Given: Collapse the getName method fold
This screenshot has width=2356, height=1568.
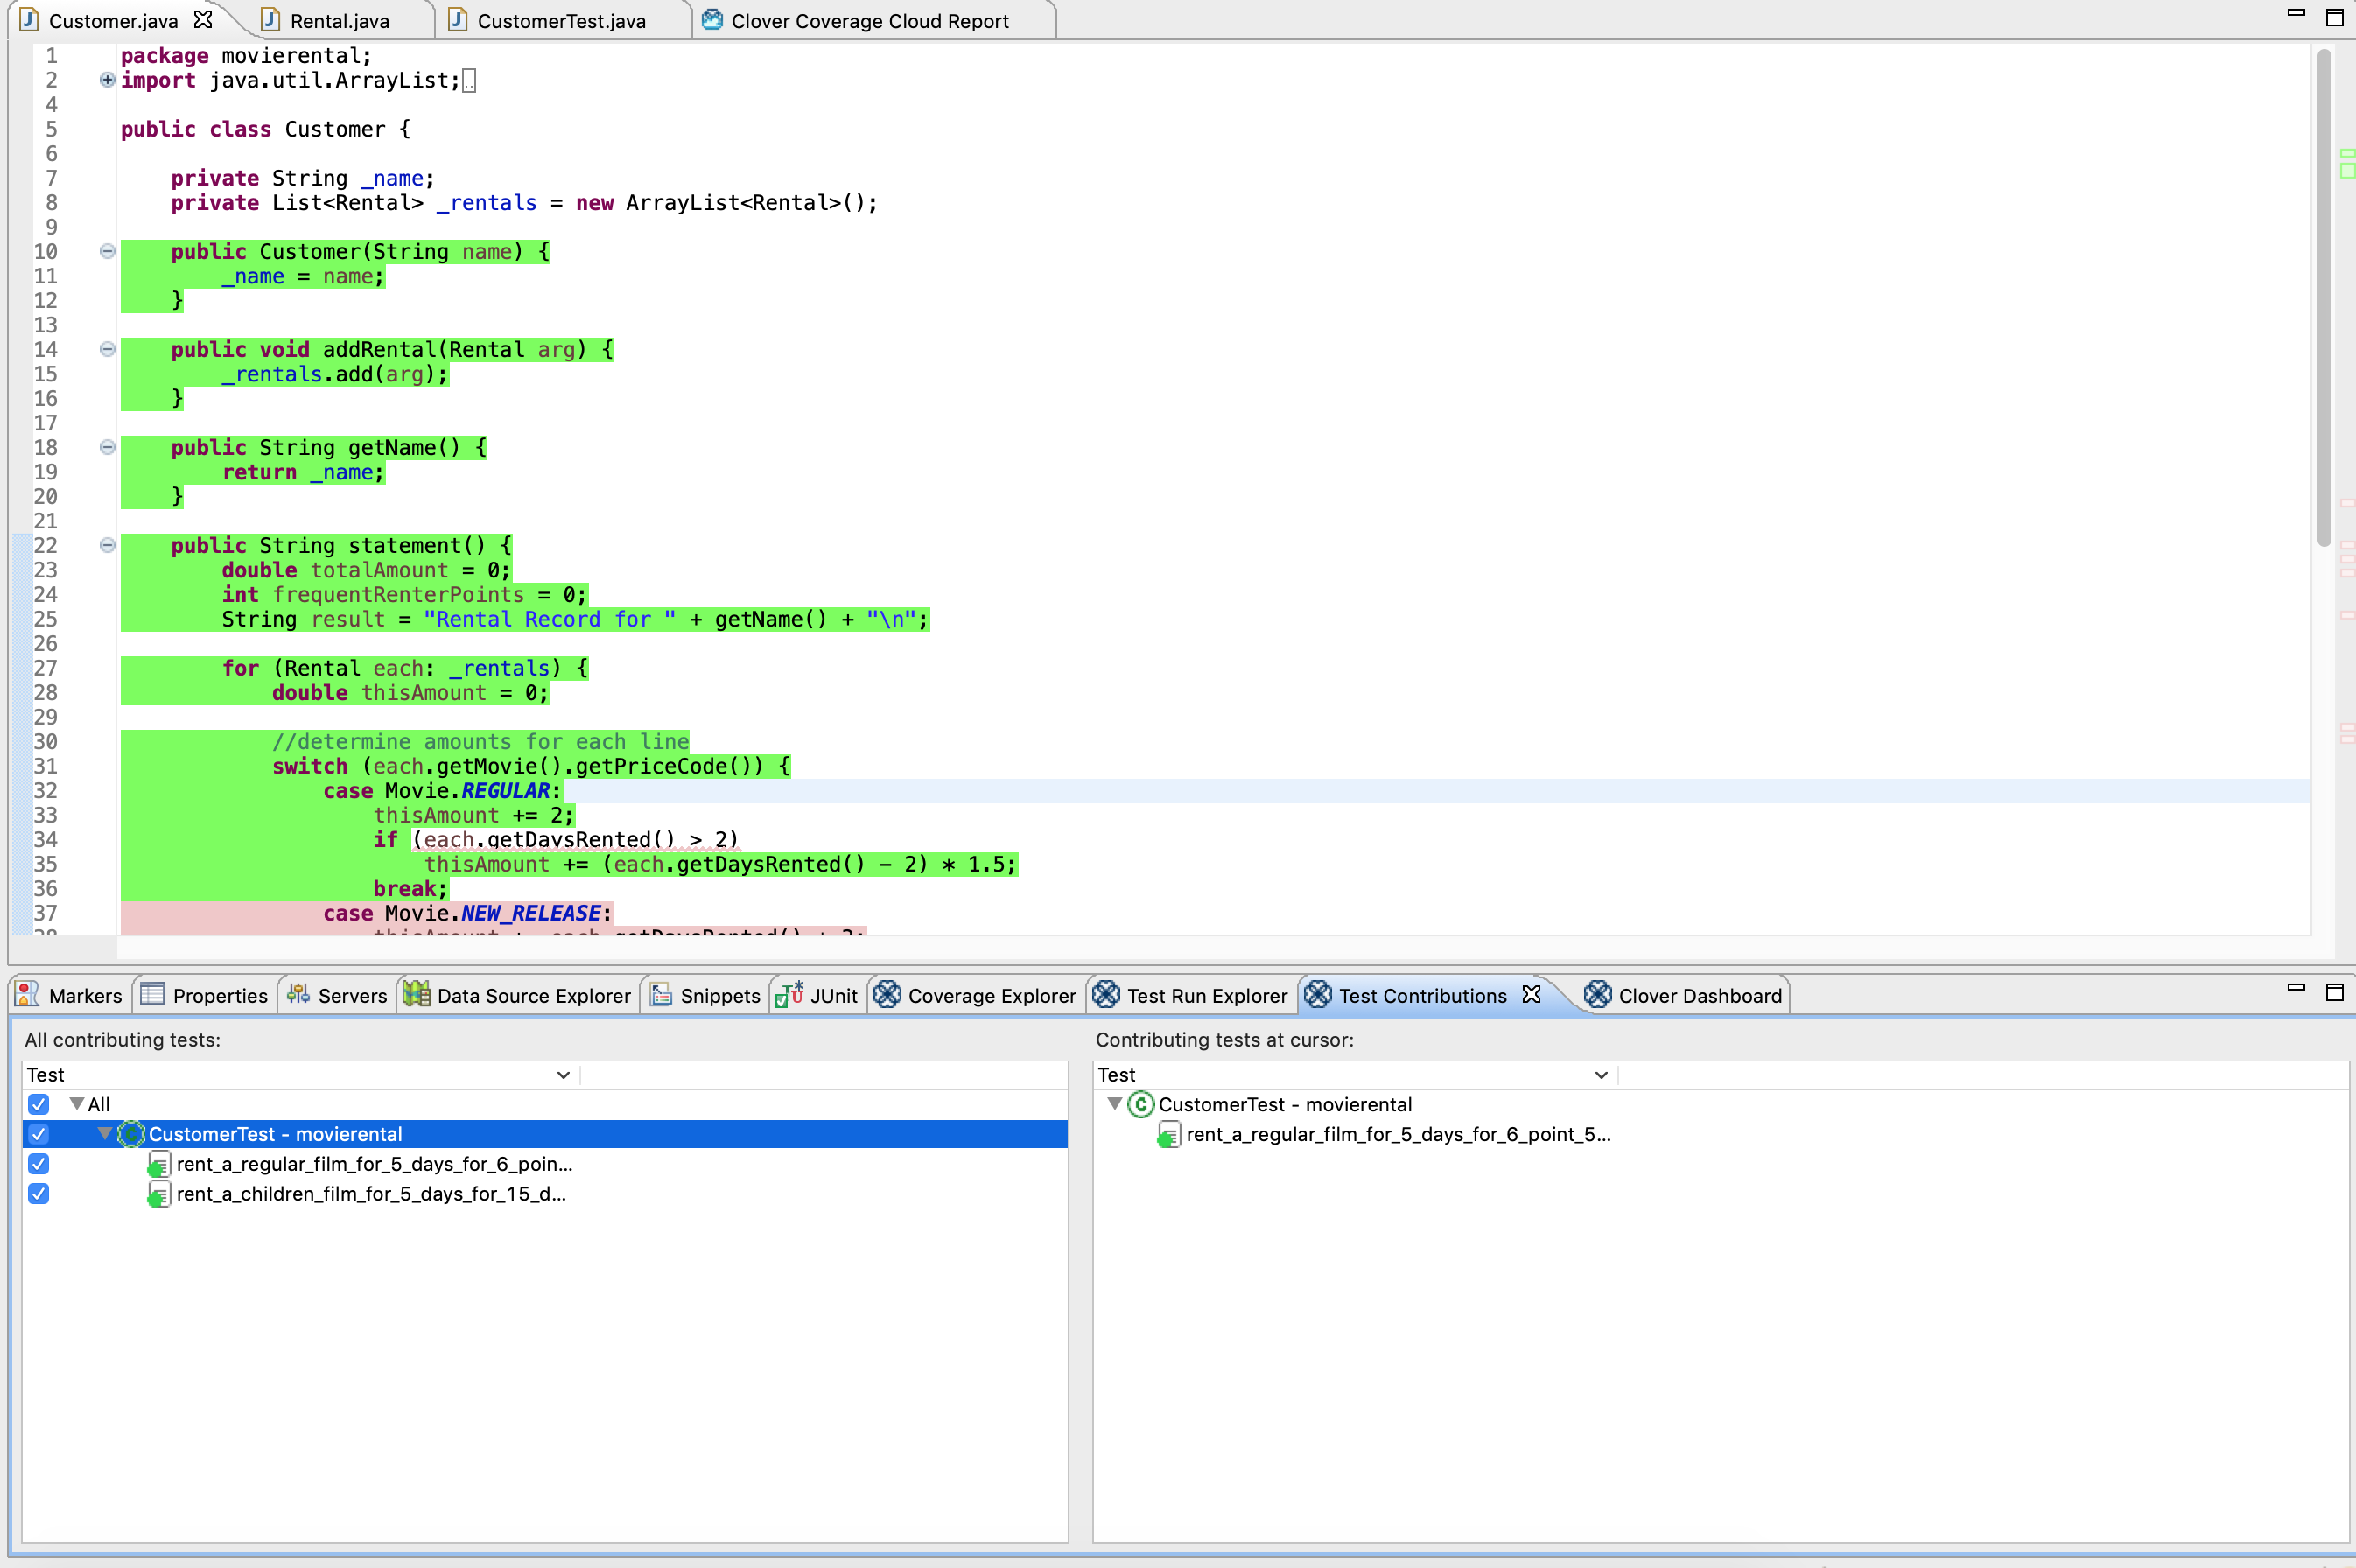Looking at the screenshot, I should (x=107, y=447).
